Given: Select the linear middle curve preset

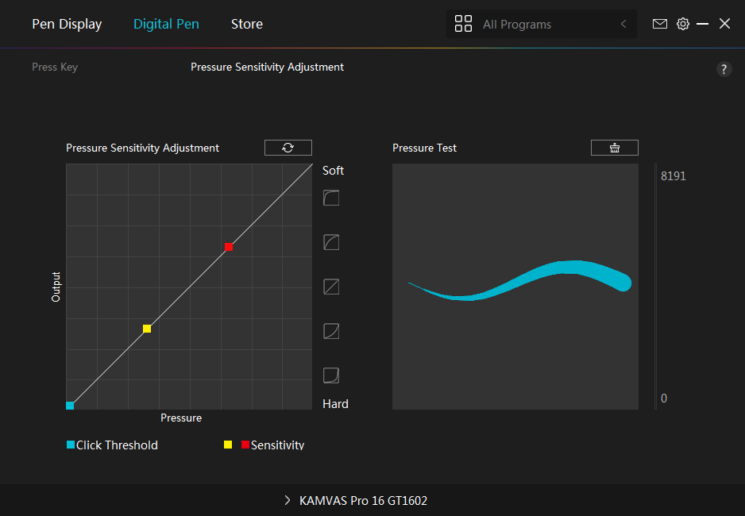Looking at the screenshot, I should click(331, 287).
